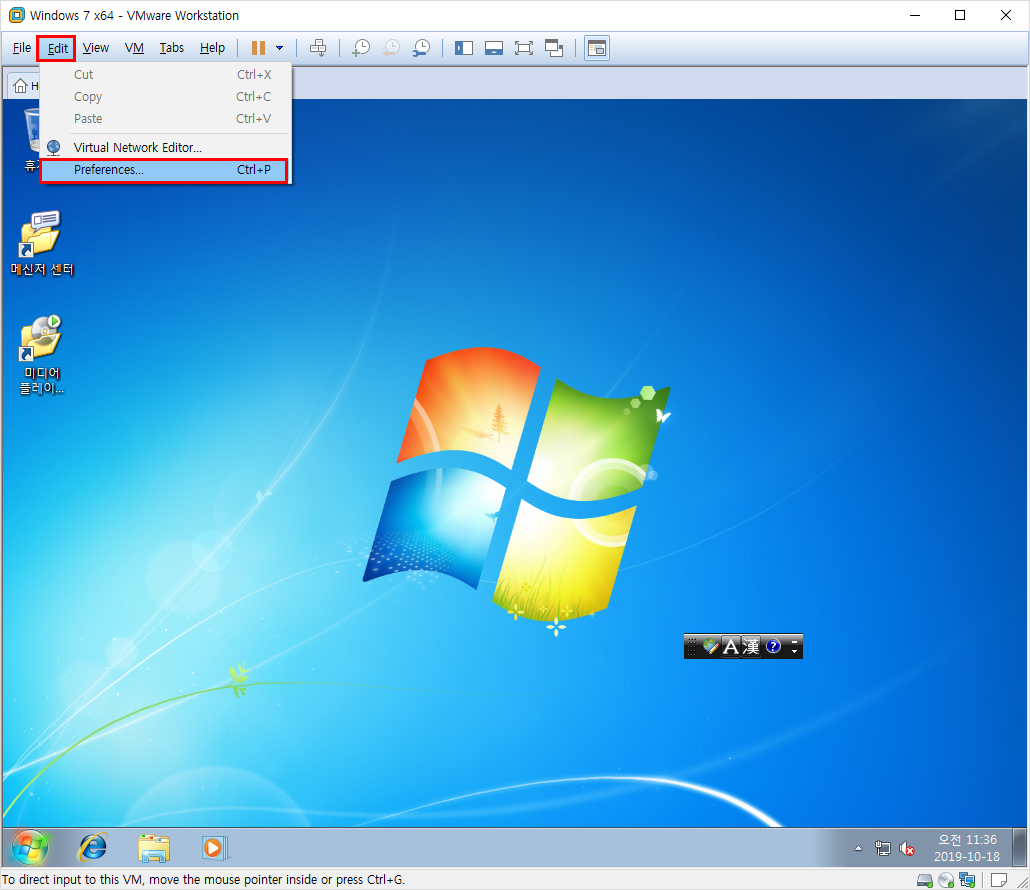Open Windows Explorer from the taskbar
The width and height of the screenshot is (1030, 890).
(x=154, y=847)
